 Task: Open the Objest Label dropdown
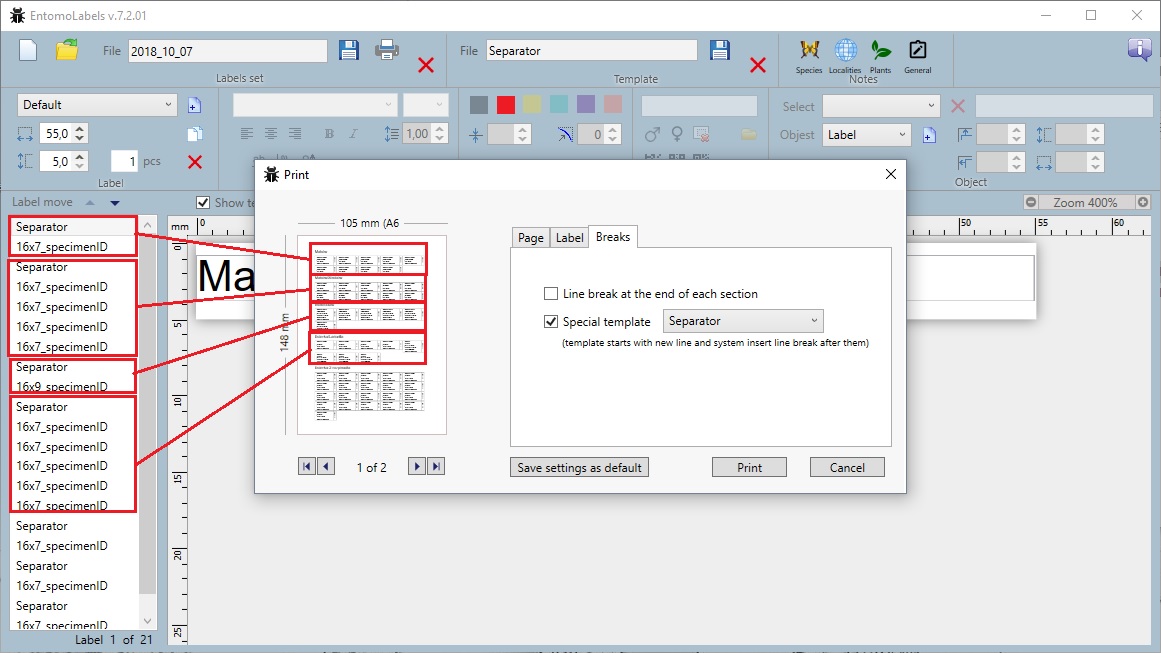[x=866, y=135]
